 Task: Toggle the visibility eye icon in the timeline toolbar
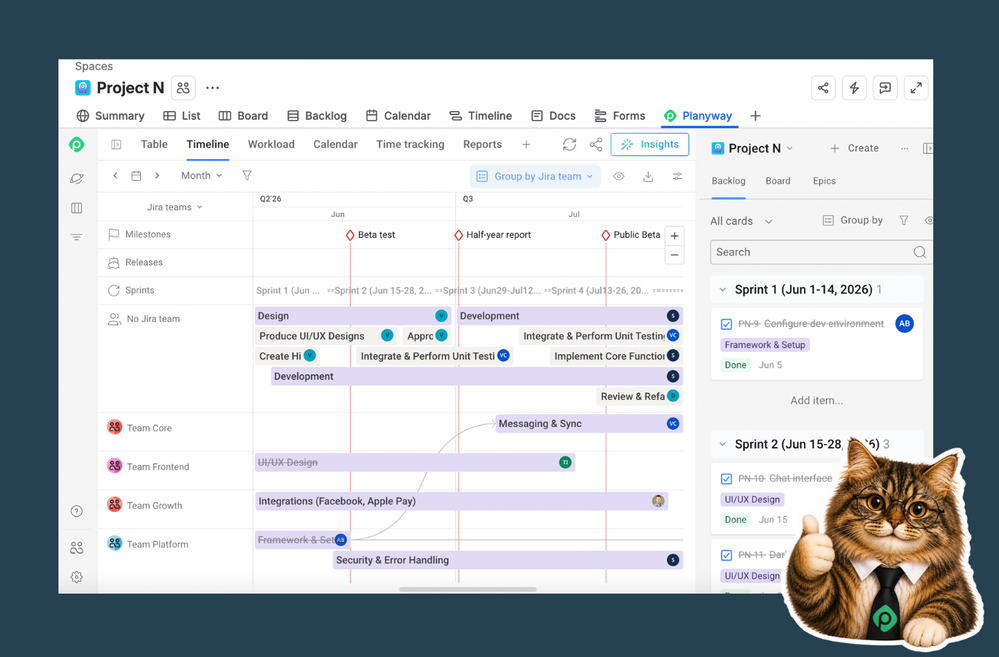point(619,177)
